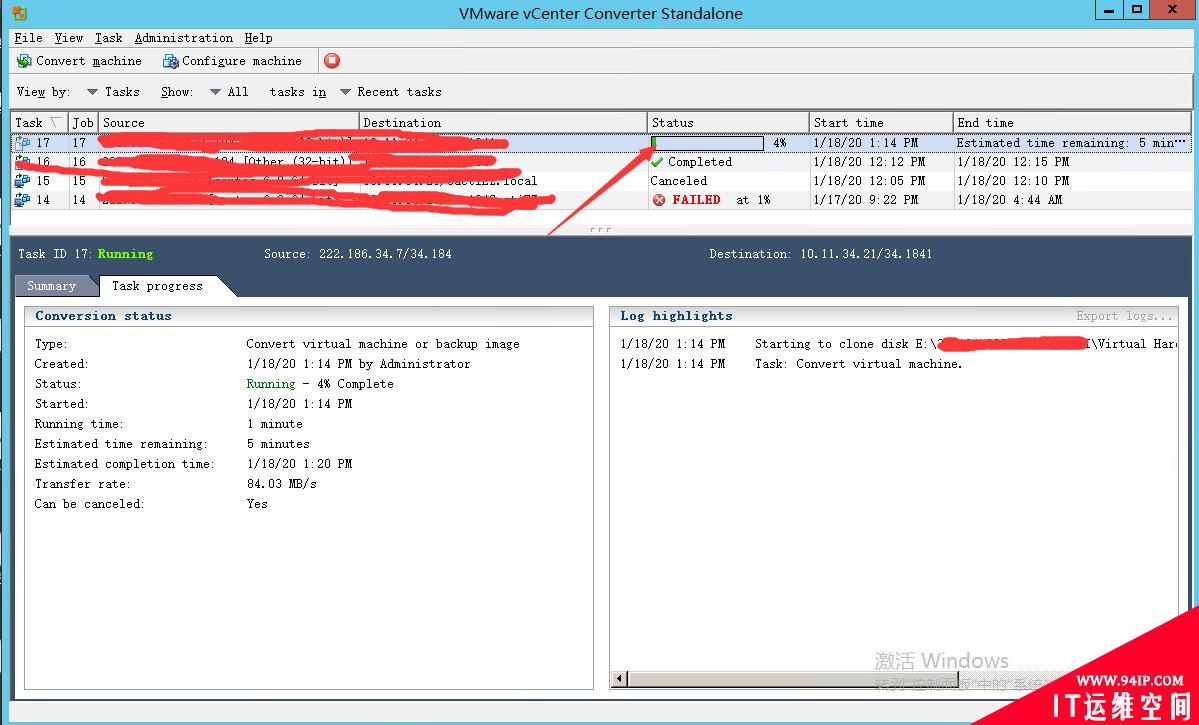Open the Administration menu

pyautogui.click(x=184, y=38)
